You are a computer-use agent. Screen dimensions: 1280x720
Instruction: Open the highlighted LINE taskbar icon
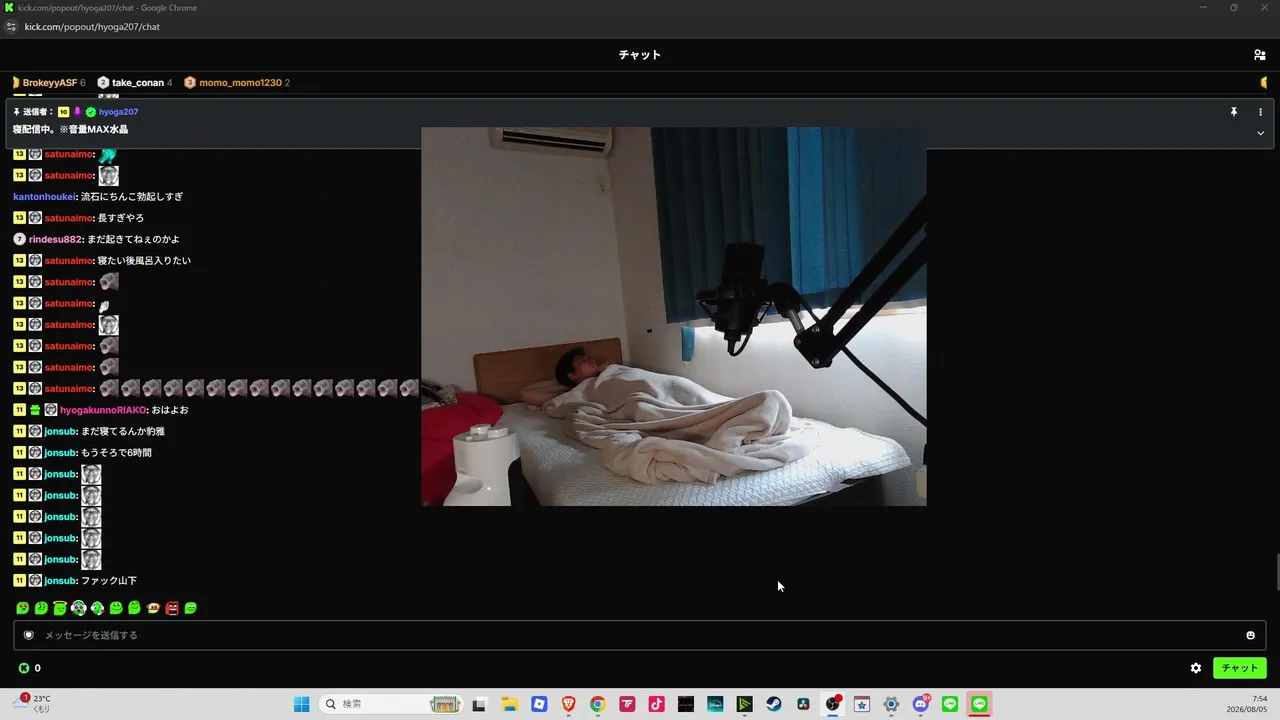click(979, 704)
